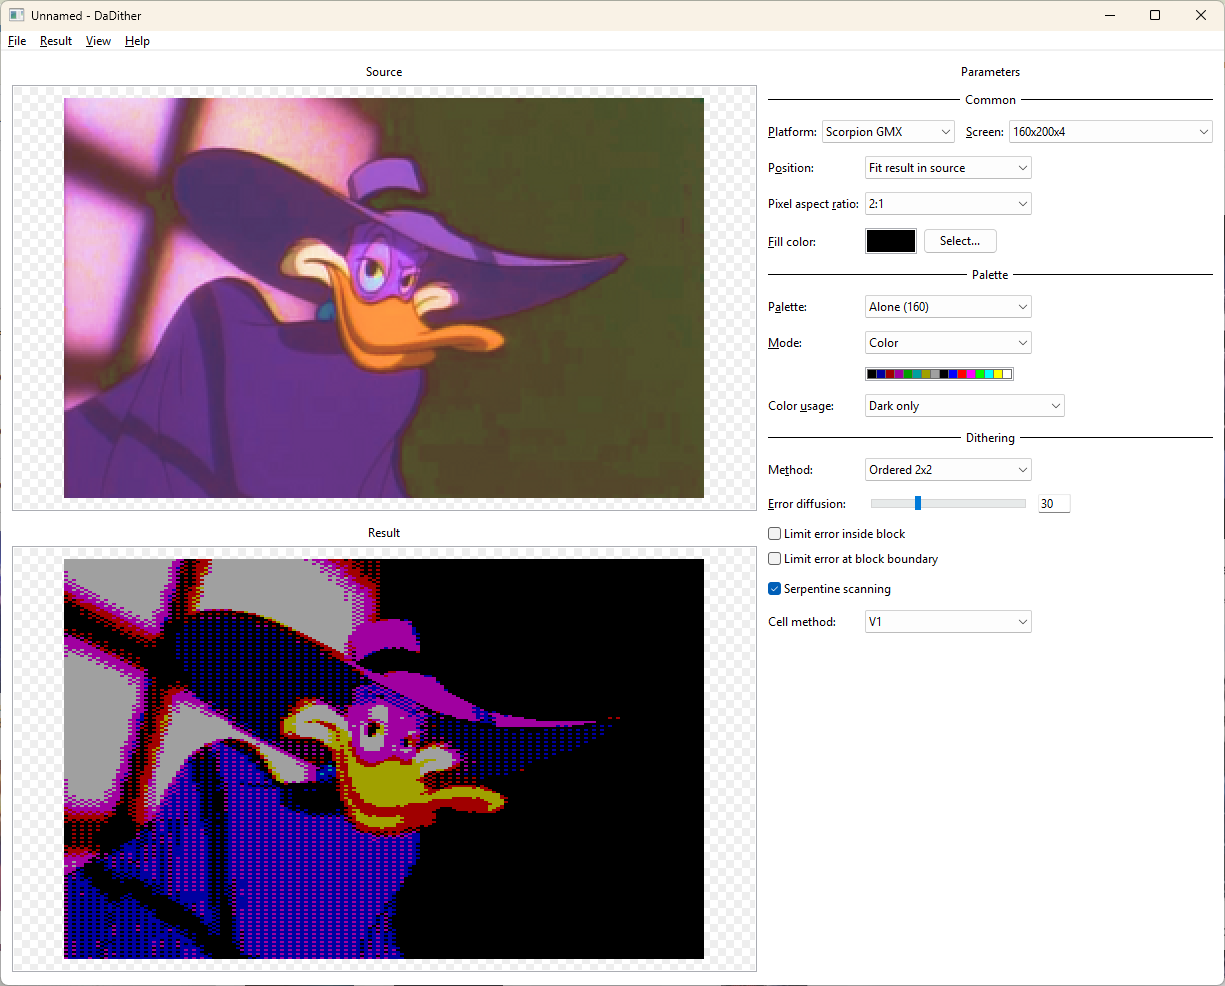
Task: Expand the Platform dropdown showing Scorpion GMX
Action: pyautogui.click(x=889, y=132)
